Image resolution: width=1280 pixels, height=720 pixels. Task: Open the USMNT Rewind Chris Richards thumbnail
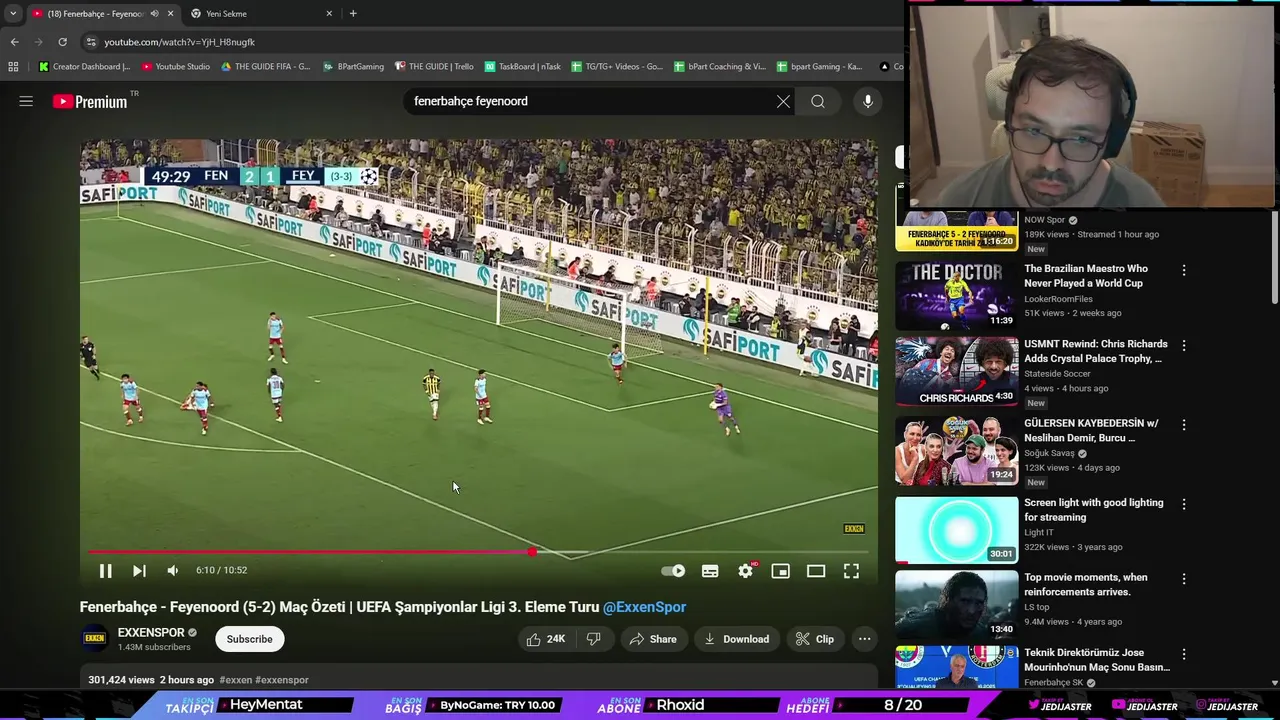point(956,371)
